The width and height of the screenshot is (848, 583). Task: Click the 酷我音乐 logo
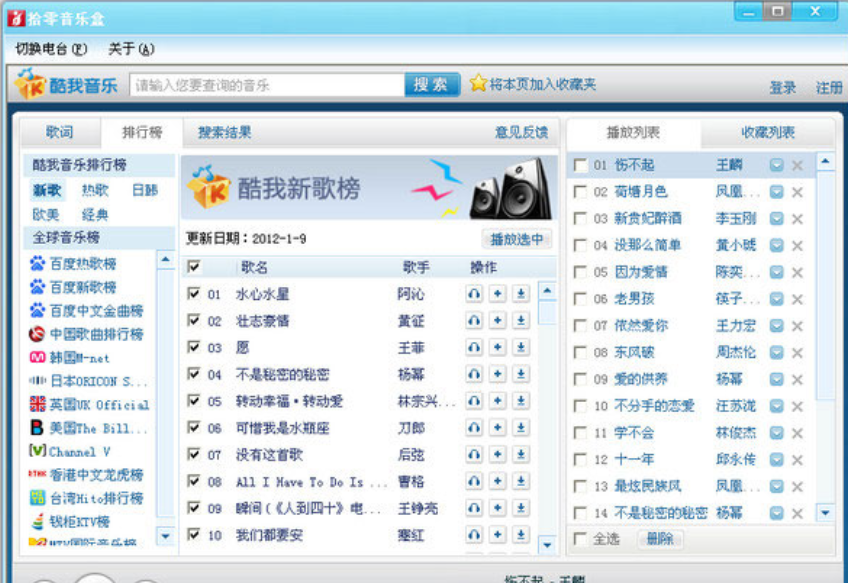[66, 84]
